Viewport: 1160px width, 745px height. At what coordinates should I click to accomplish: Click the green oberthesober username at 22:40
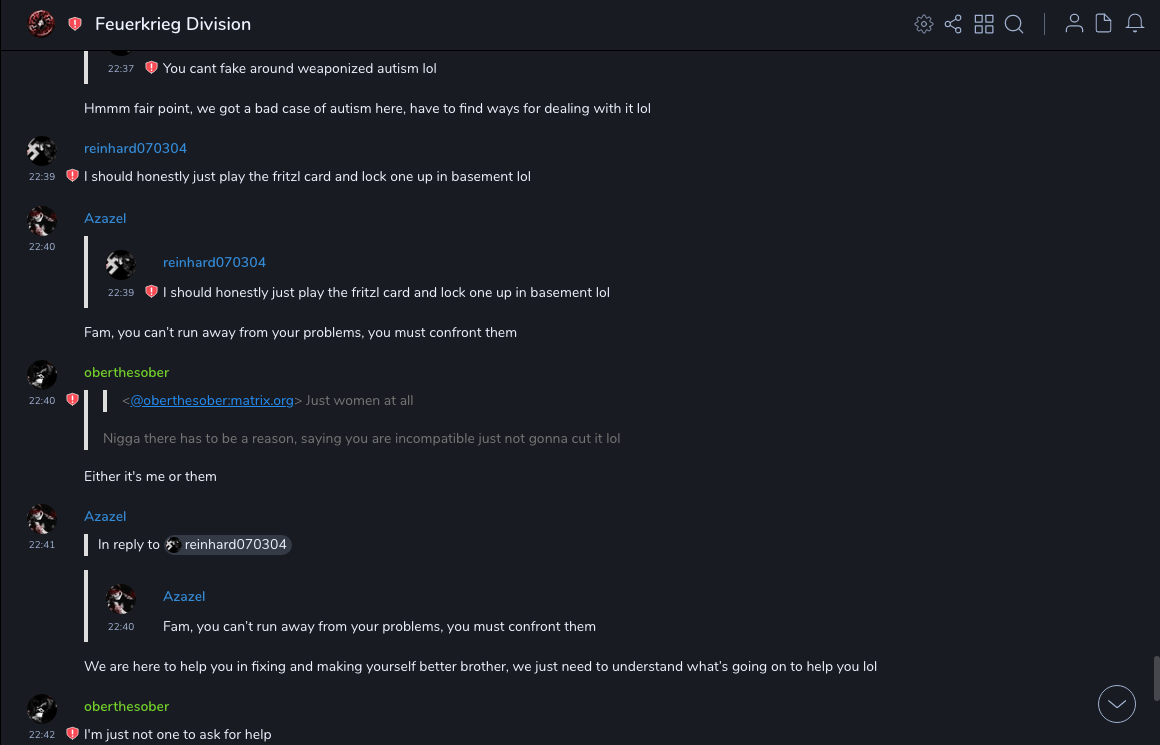point(126,372)
